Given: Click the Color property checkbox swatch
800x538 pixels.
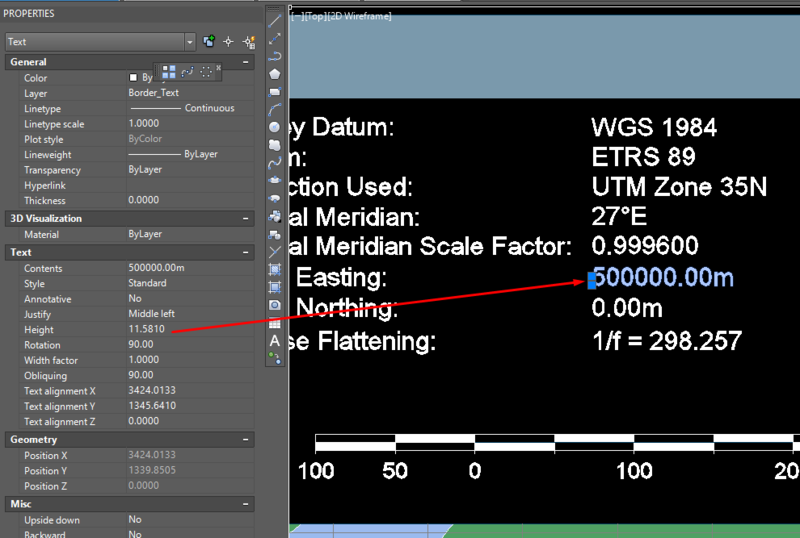Looking at the screenshot, I should point(134,78).
